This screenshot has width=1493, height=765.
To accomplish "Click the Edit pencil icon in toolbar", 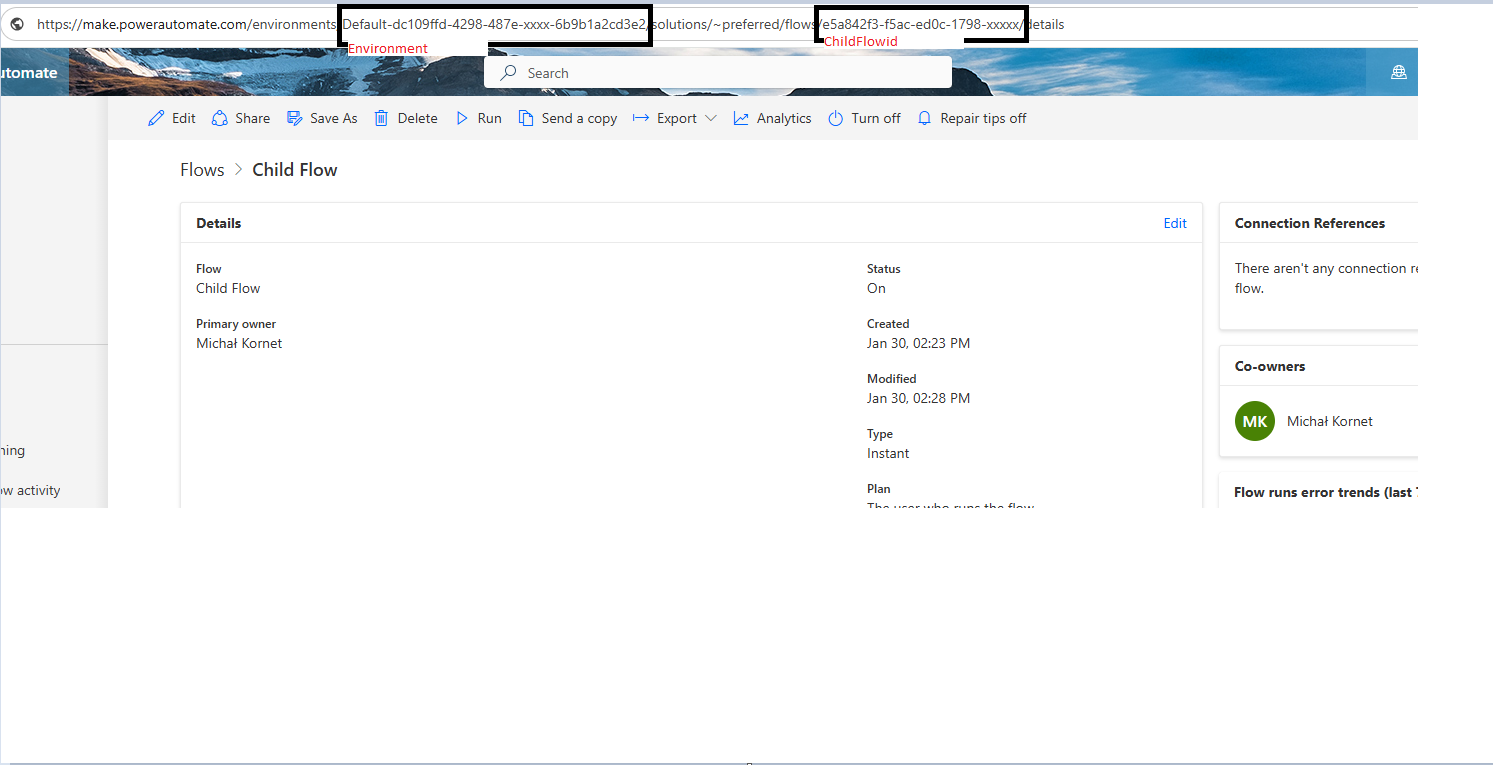I will click(156, 118).
